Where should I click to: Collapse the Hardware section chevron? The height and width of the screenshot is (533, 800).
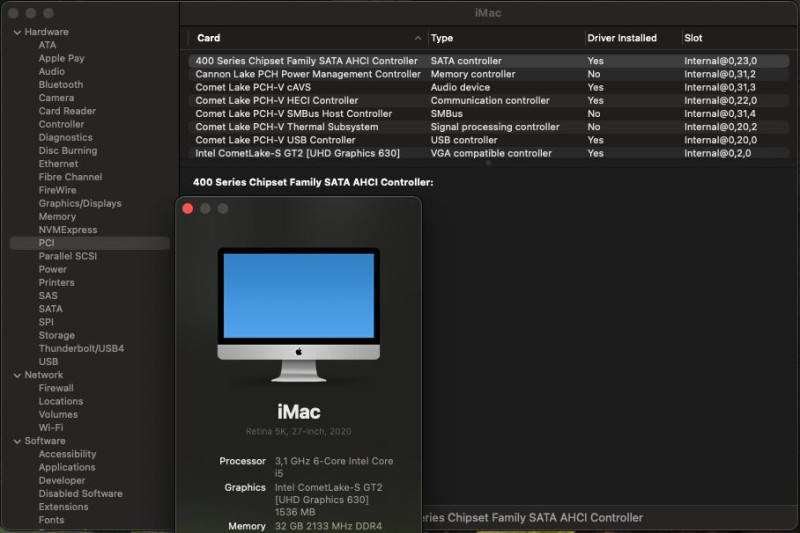(17, 32)
